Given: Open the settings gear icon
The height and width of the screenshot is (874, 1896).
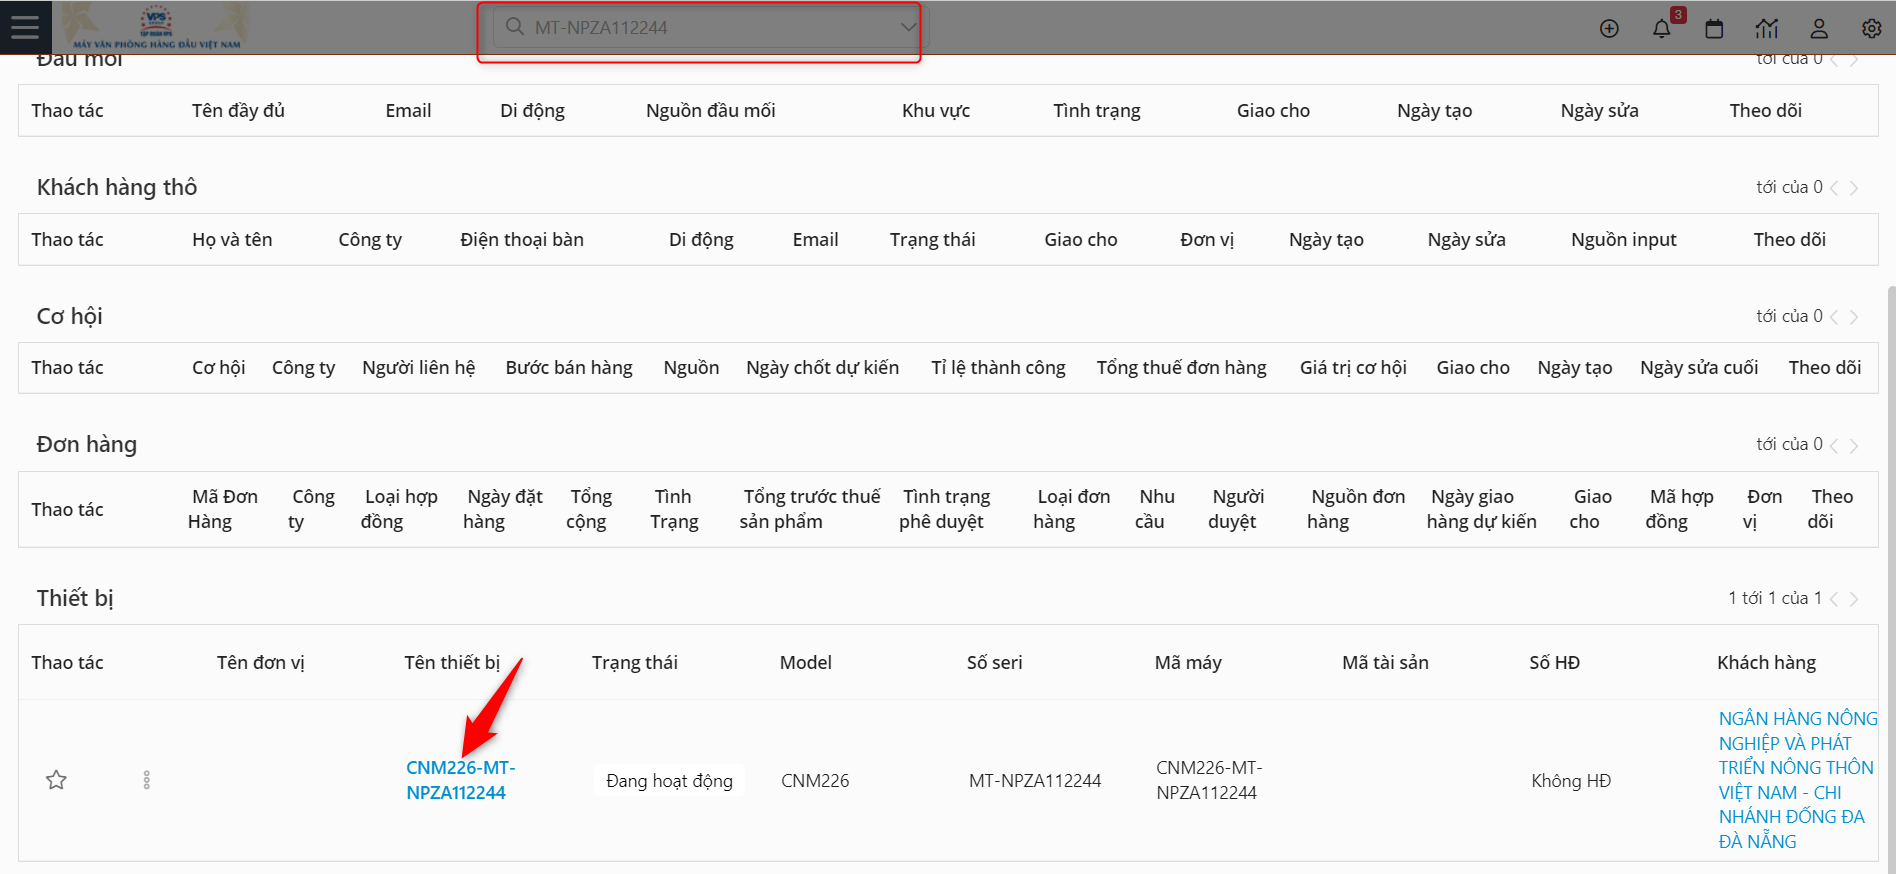Looking at the screenshot, I should pos(1872,28).
